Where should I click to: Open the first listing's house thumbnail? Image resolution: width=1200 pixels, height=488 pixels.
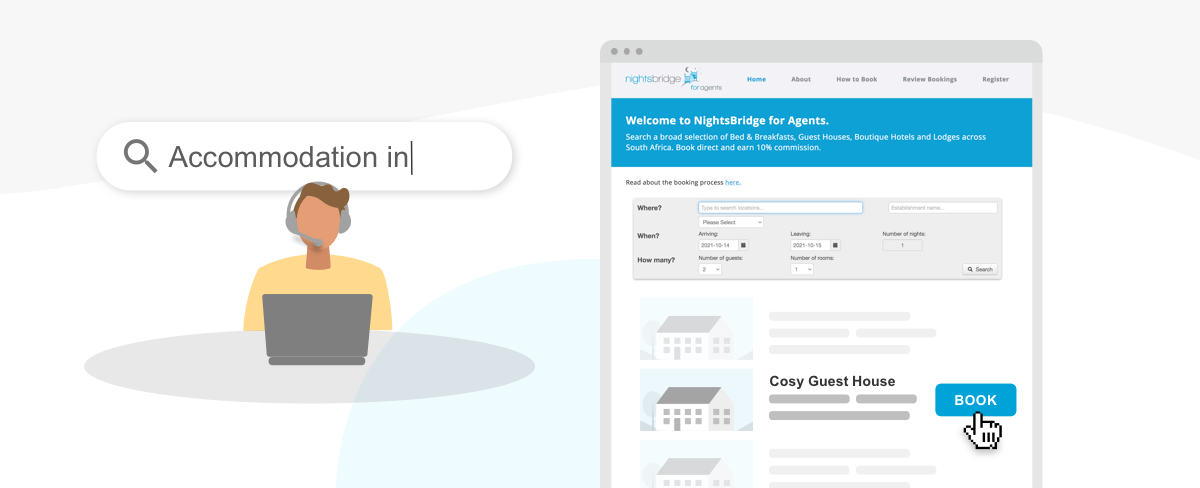696,328
